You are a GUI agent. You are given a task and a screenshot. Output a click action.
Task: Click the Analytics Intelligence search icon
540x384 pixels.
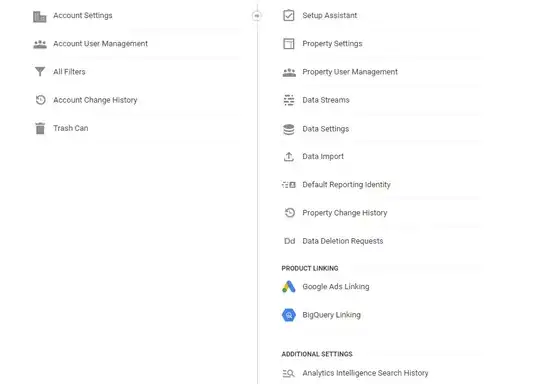[x=289, y=373]
